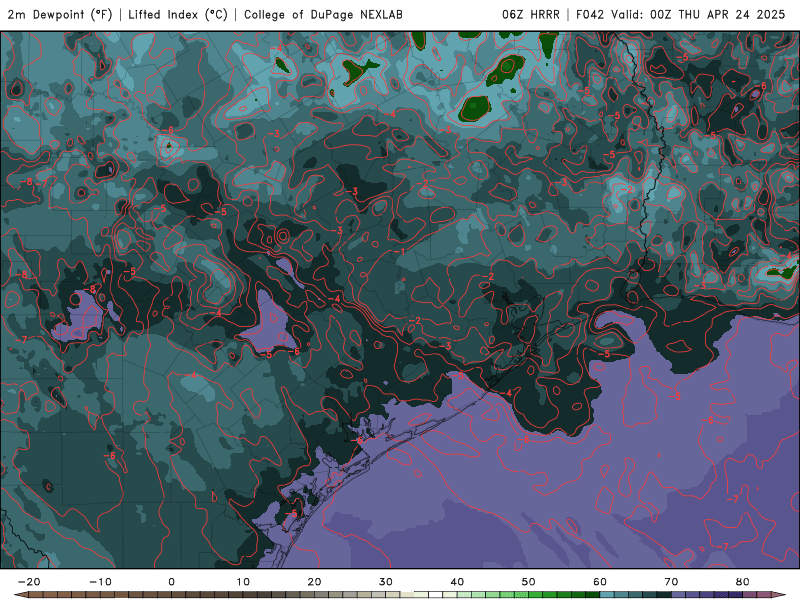Screen dimensions: 800x600
Task: Click the "College of DuPage NEXLAB" text
Action: click(x=323, y=15)
